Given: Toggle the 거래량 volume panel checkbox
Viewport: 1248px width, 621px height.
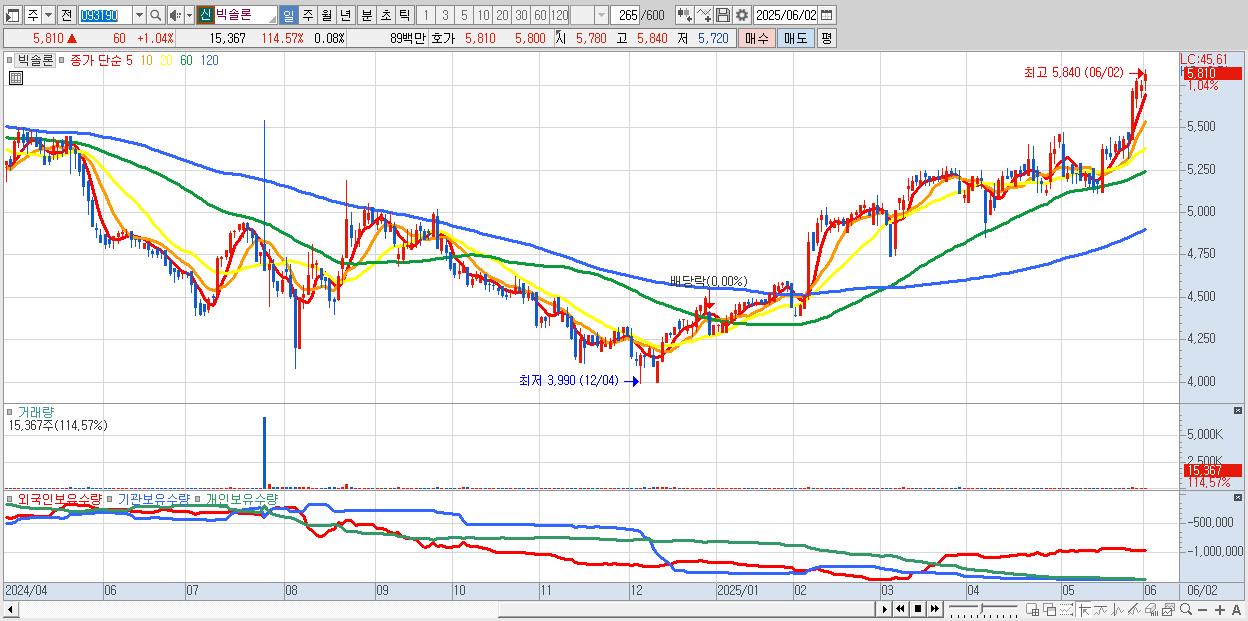Looking at the screenshot, I should click(9, 412).
